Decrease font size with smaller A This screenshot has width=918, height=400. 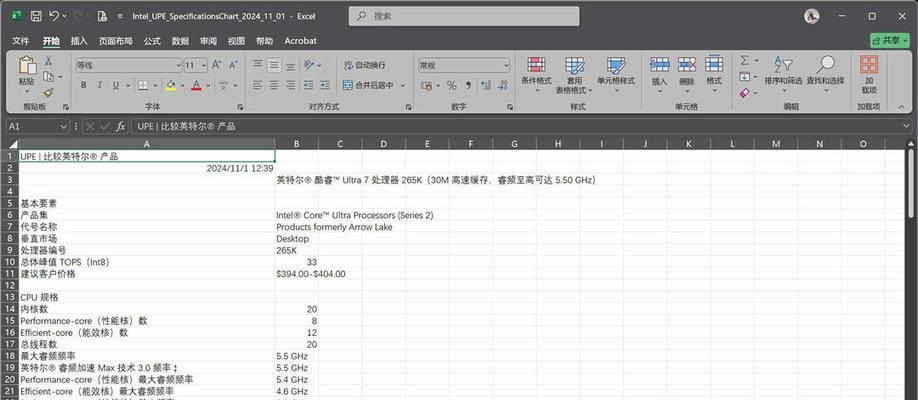coord(233,65)
